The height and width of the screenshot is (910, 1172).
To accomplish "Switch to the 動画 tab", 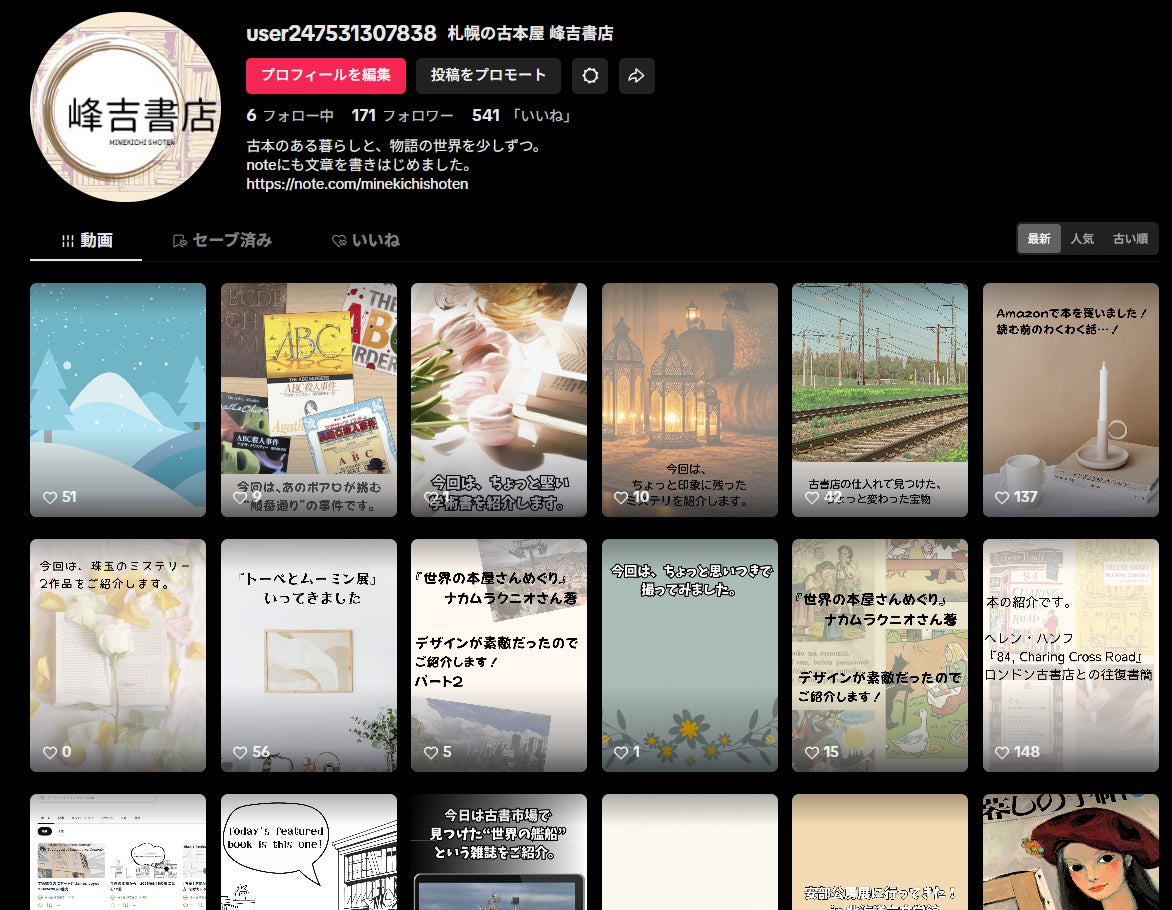I will [86, 240].
